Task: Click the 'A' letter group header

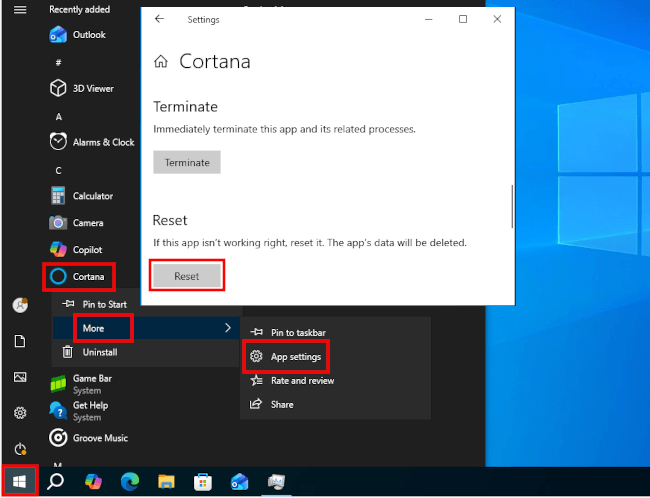Action: click(58, 117)
